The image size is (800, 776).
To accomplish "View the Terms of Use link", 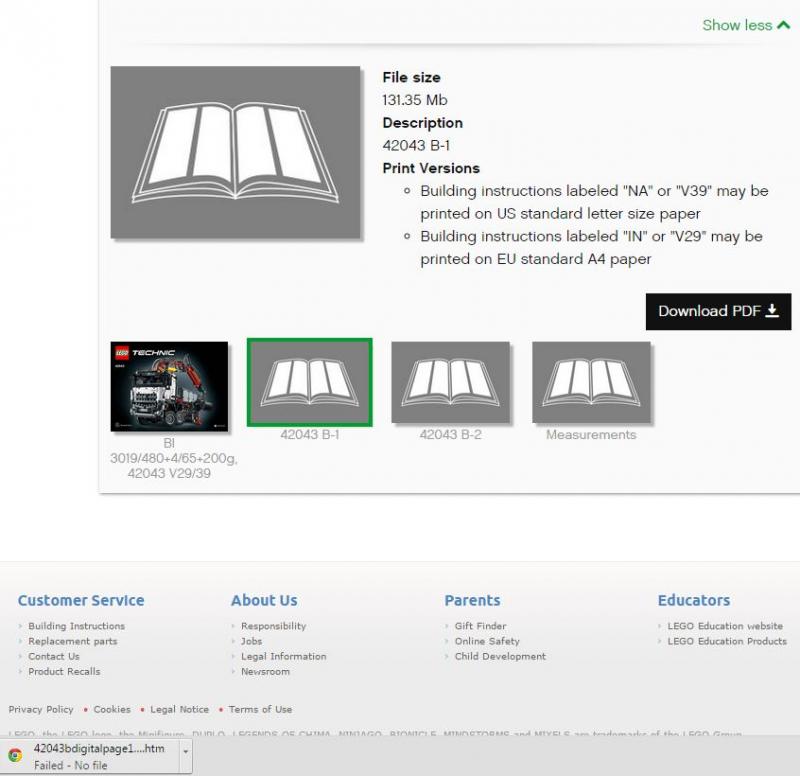I will click(260, 709).
